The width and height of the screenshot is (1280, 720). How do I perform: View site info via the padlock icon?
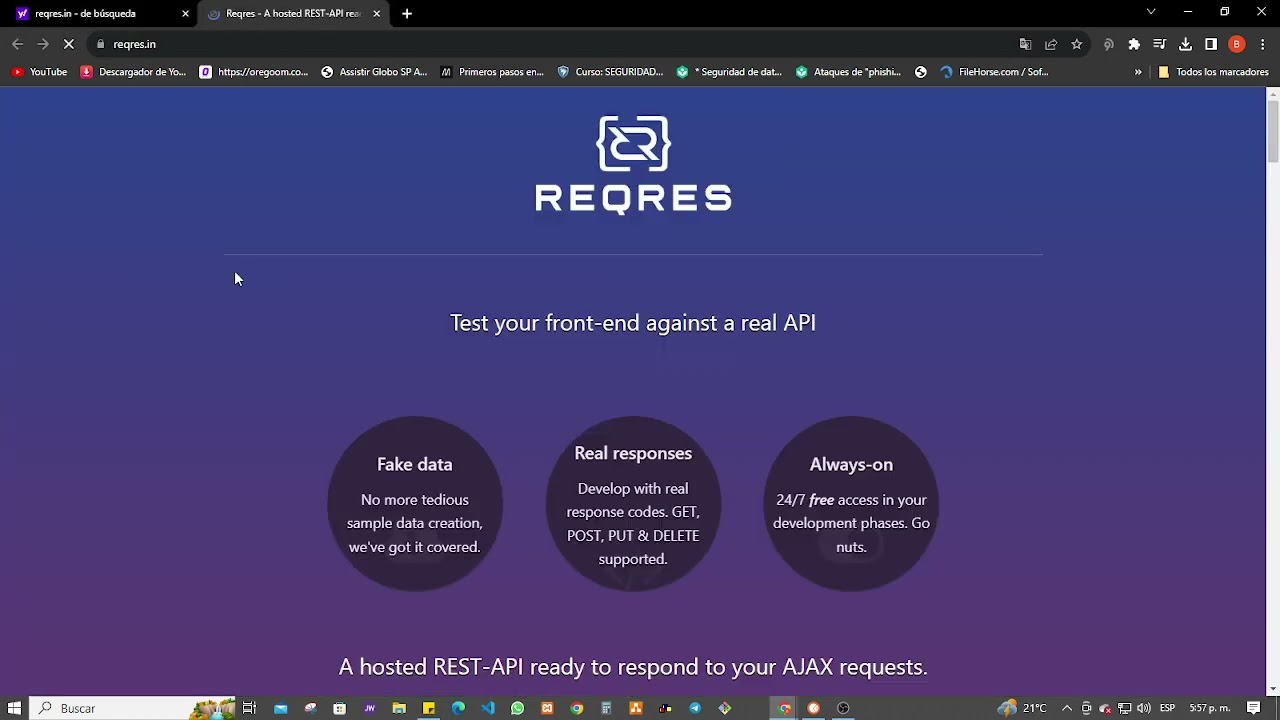100,44
